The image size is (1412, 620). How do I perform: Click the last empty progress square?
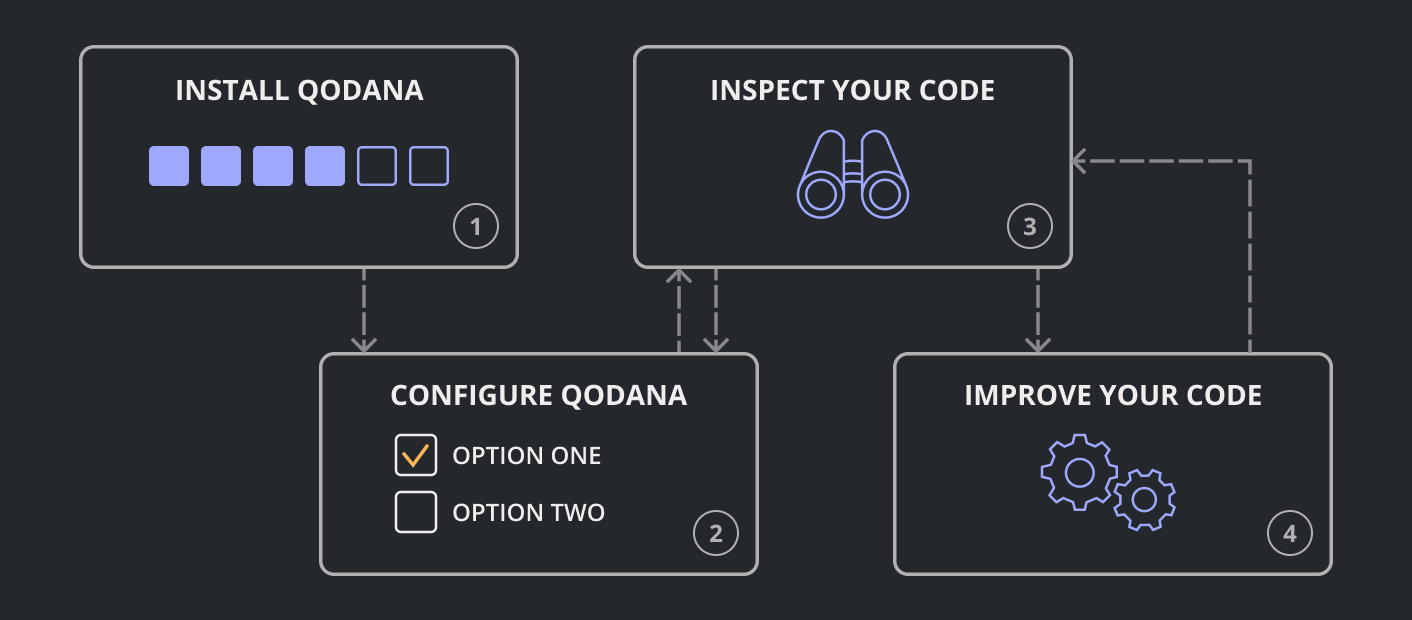point(429,166)
